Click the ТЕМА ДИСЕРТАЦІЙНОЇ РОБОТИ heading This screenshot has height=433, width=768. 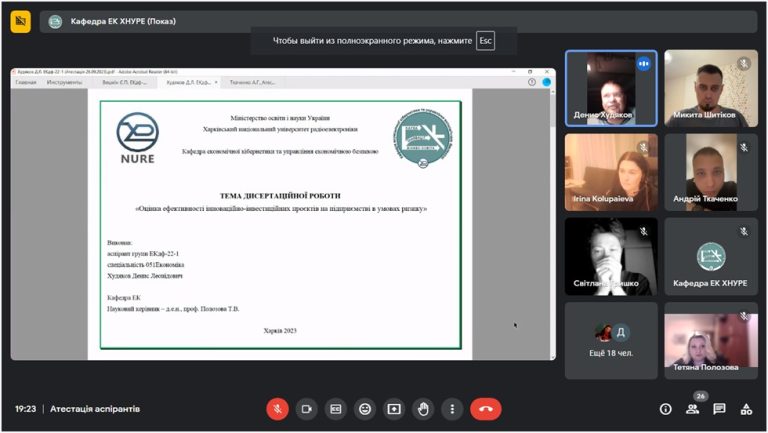(280, 195)
